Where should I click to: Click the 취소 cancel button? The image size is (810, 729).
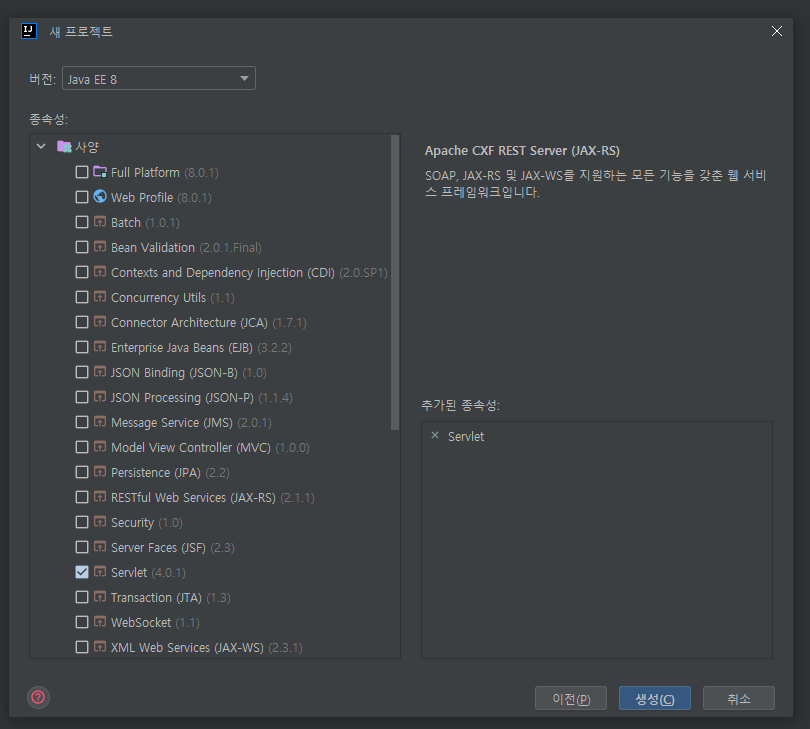point(739,699)
